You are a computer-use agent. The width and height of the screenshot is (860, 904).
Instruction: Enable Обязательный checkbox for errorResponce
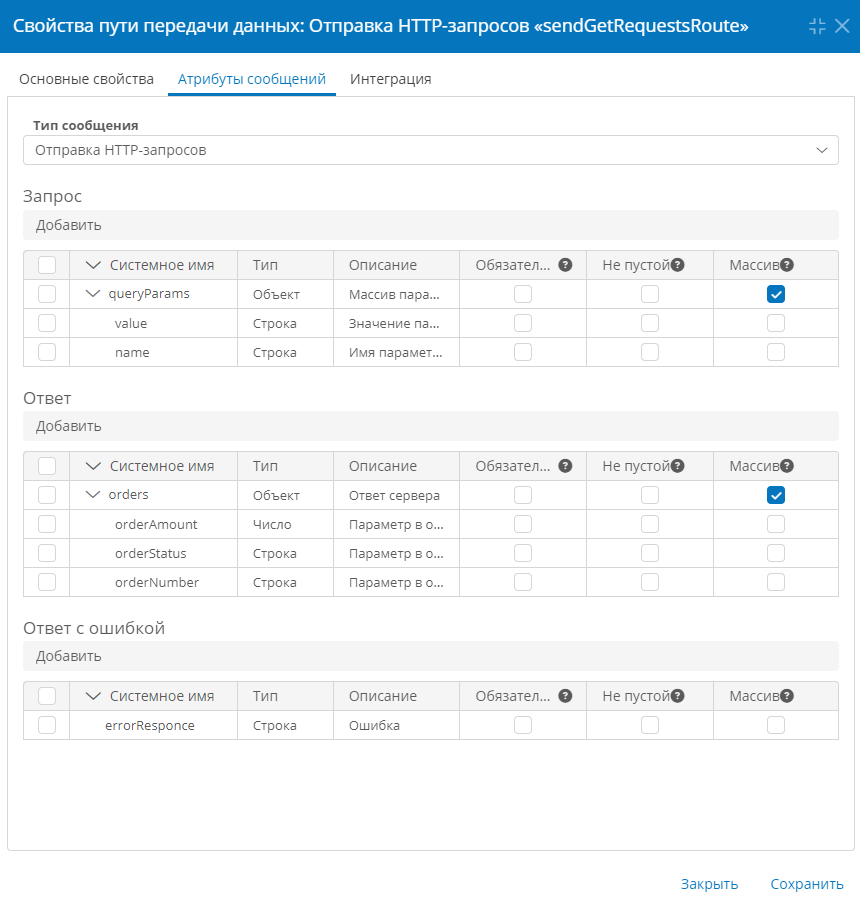click(523, 725)
